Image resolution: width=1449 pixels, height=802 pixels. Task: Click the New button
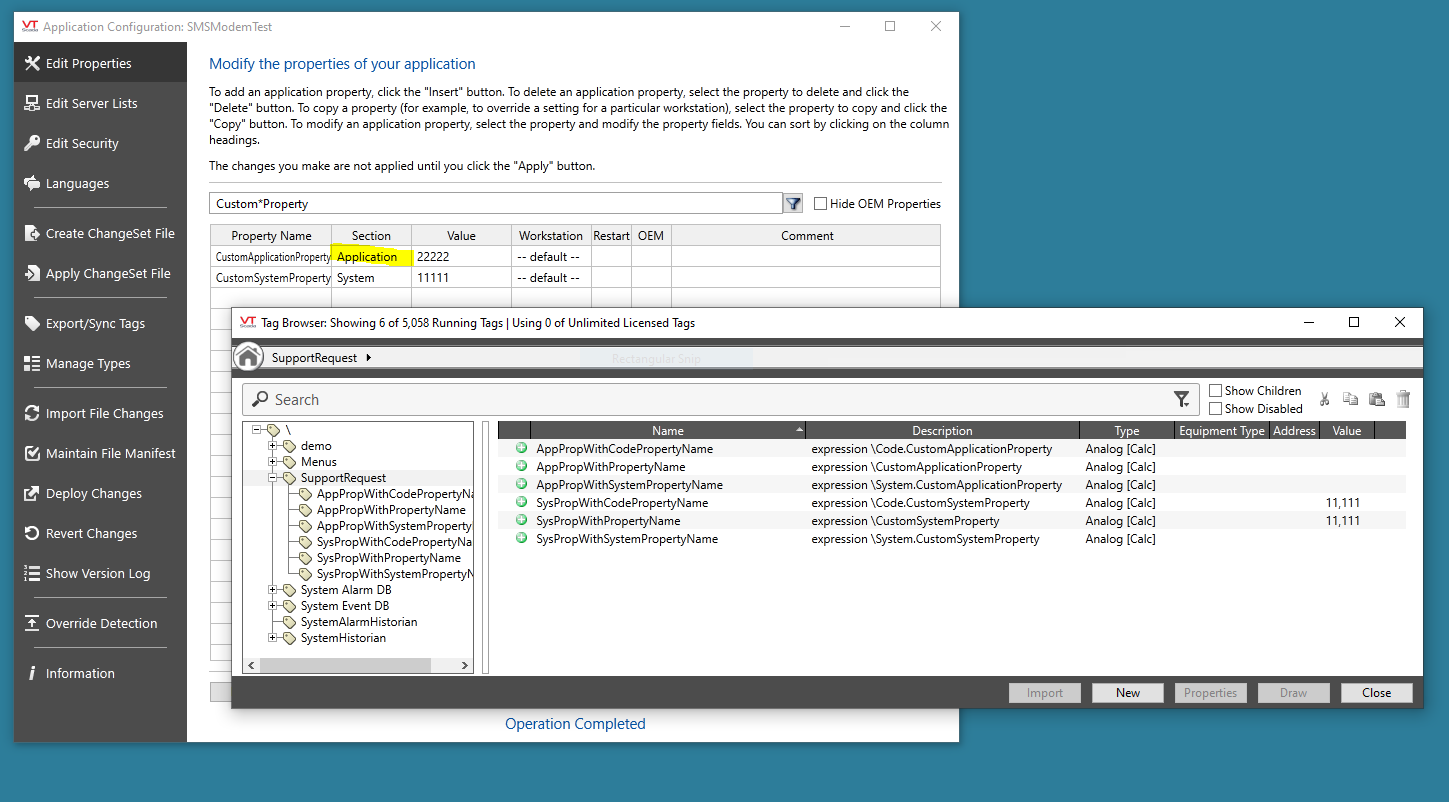pyautogui.click(x=1127, y=693)
